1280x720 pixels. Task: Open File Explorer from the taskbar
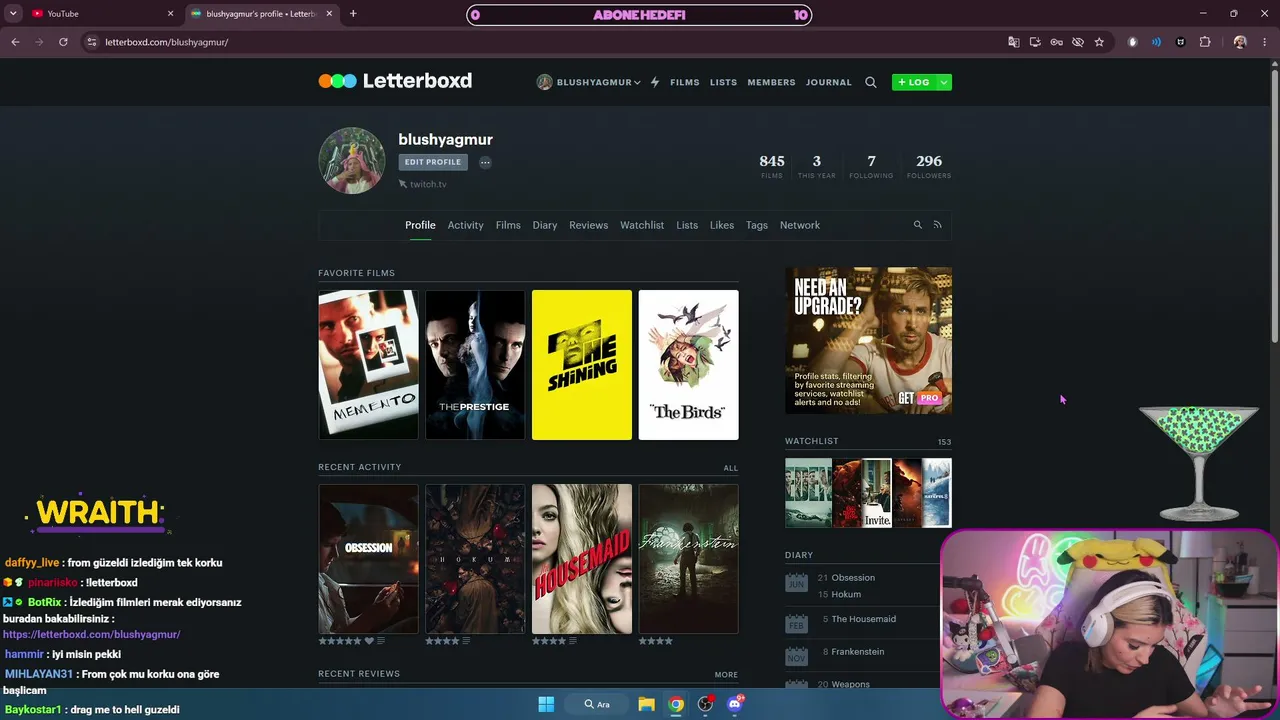646,704
